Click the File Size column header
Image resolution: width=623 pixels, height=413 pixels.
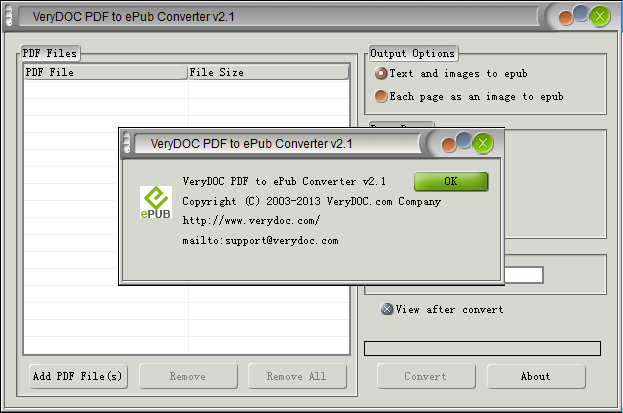click(x=268, y=72)
